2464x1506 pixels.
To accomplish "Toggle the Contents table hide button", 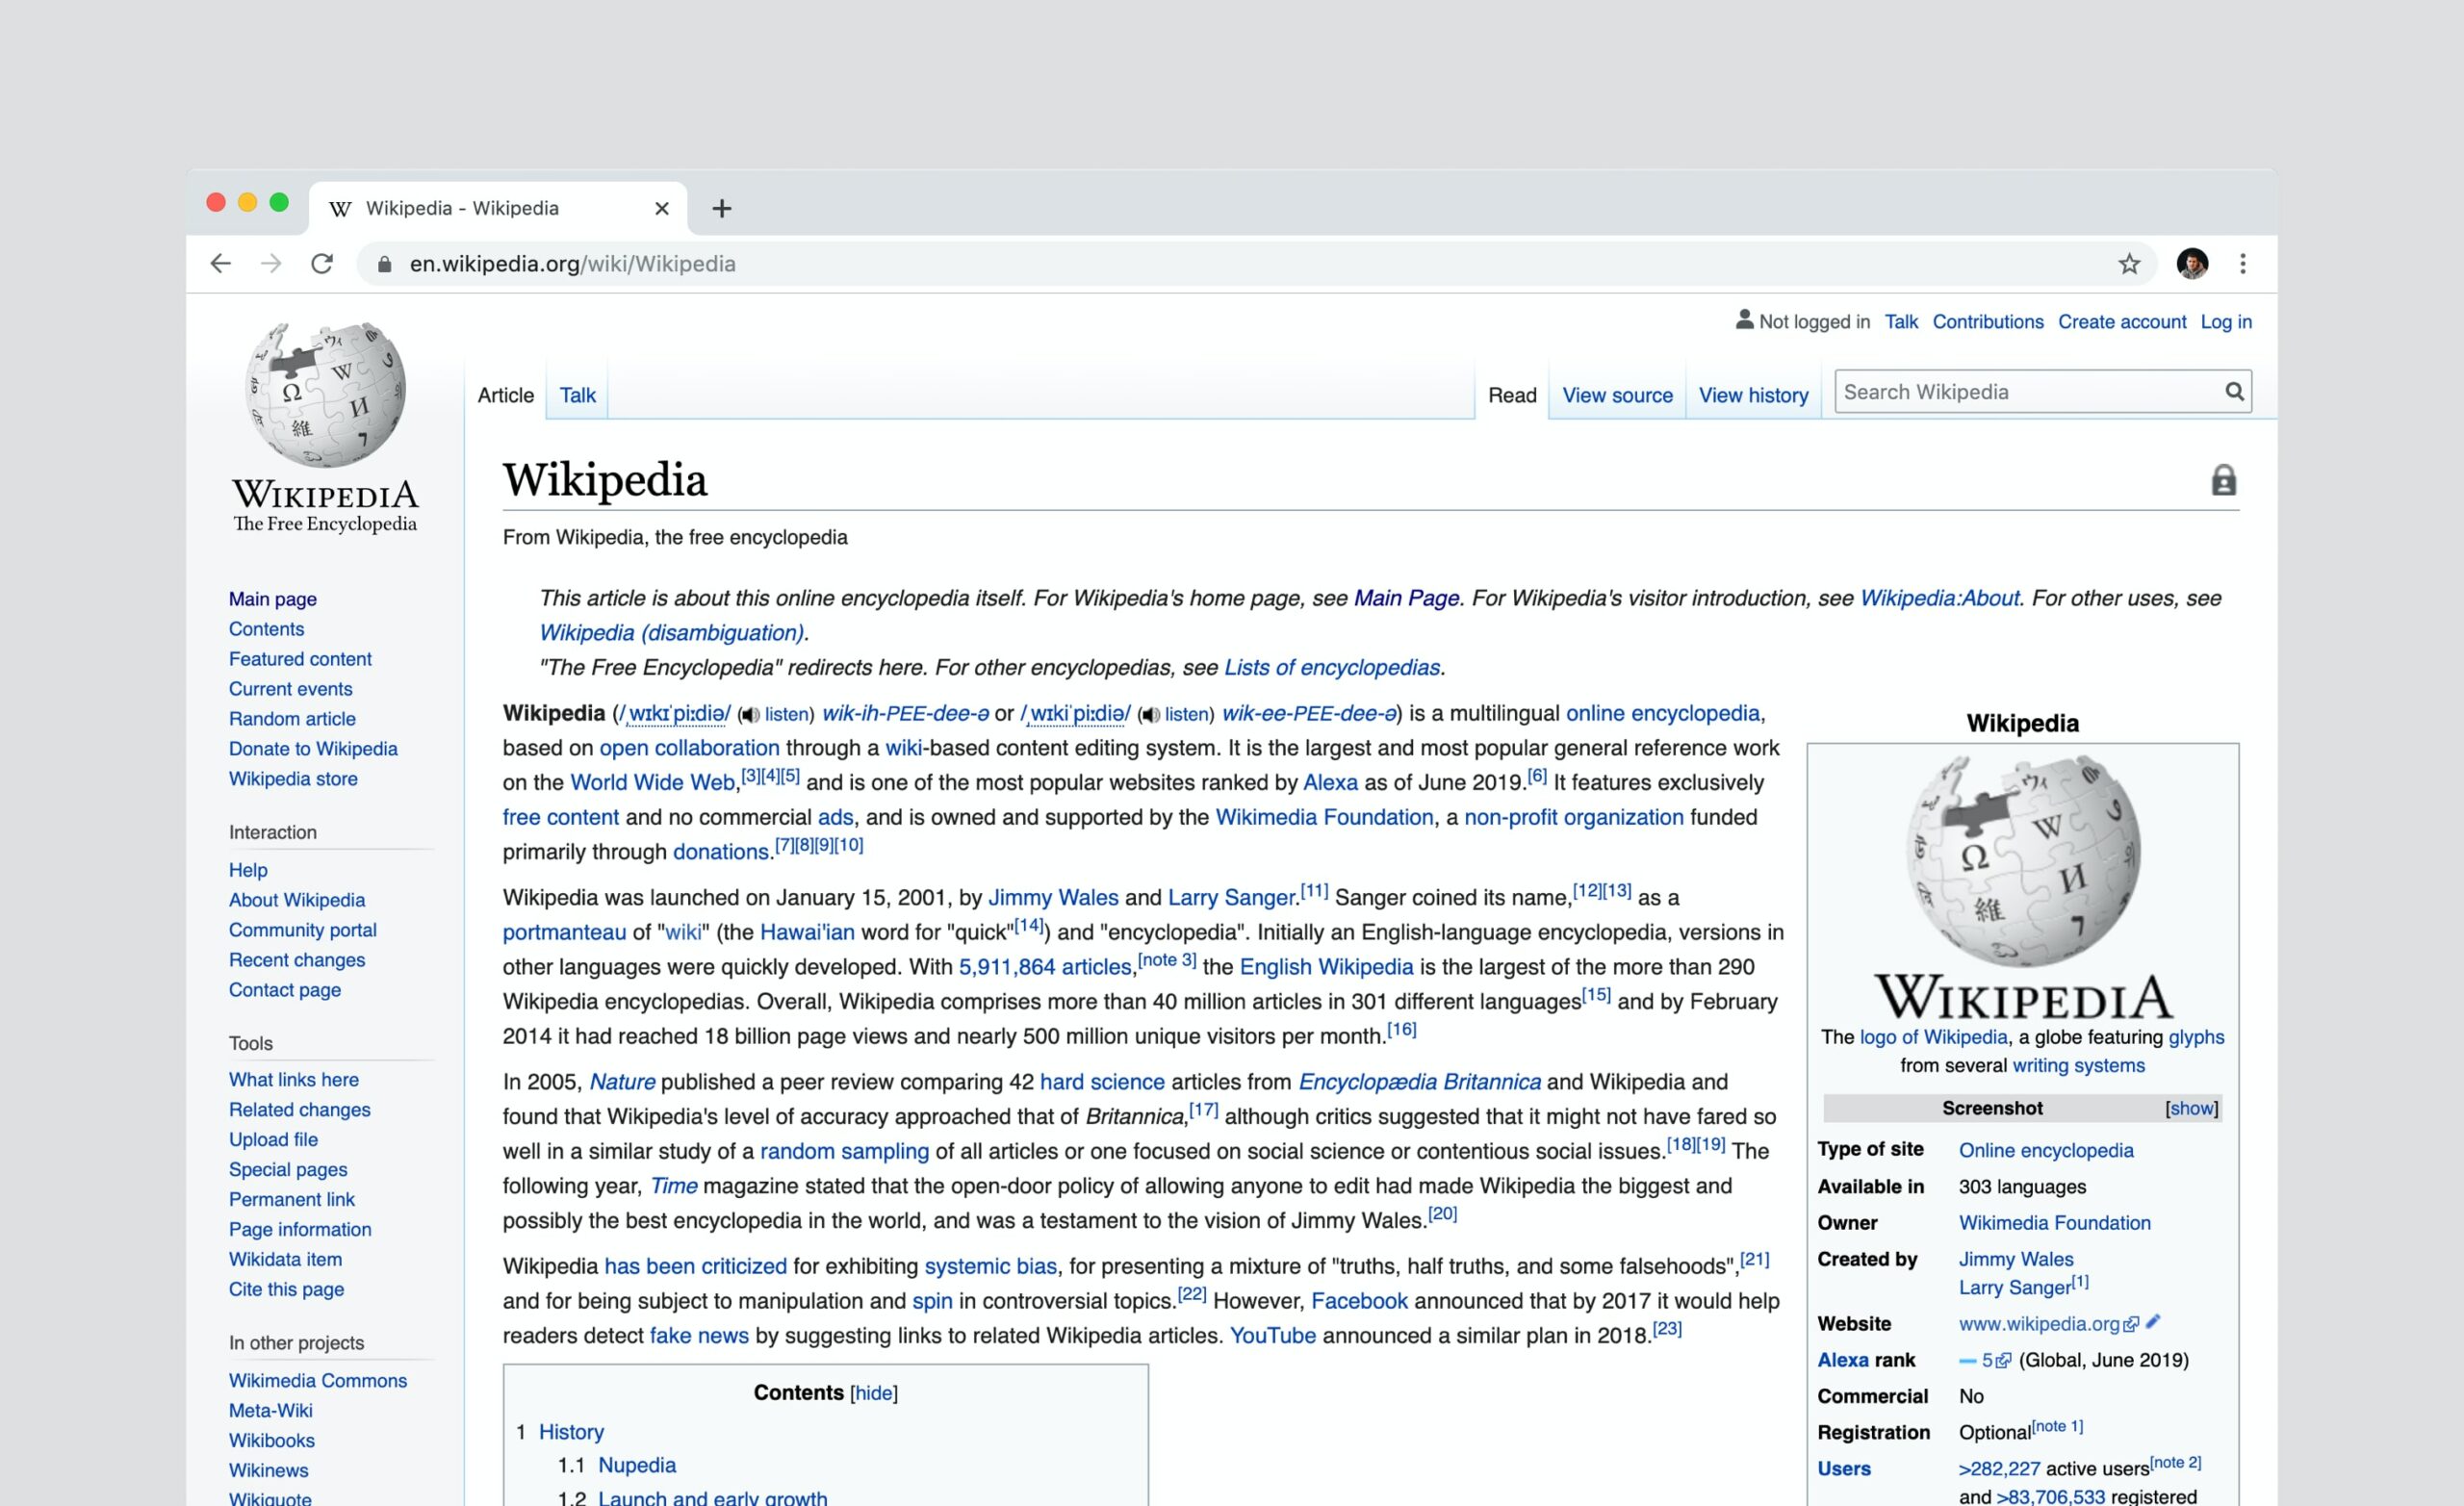I will tap(873, 1391).
